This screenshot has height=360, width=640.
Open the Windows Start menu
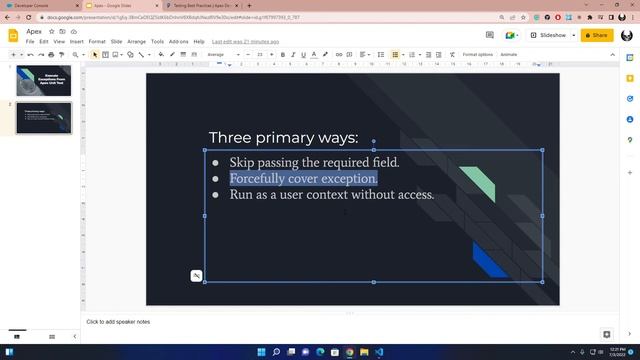pyautogui.click(x=262, y=352)
